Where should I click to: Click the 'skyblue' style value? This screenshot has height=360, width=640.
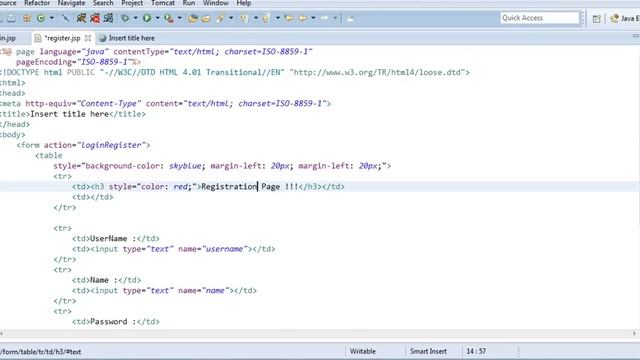coord(185,166)
